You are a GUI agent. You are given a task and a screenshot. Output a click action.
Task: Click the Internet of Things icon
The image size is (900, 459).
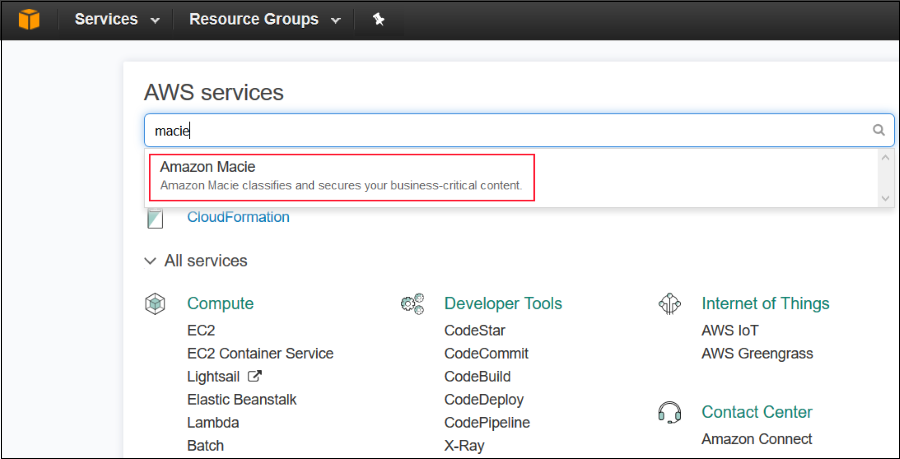[669, 304]
